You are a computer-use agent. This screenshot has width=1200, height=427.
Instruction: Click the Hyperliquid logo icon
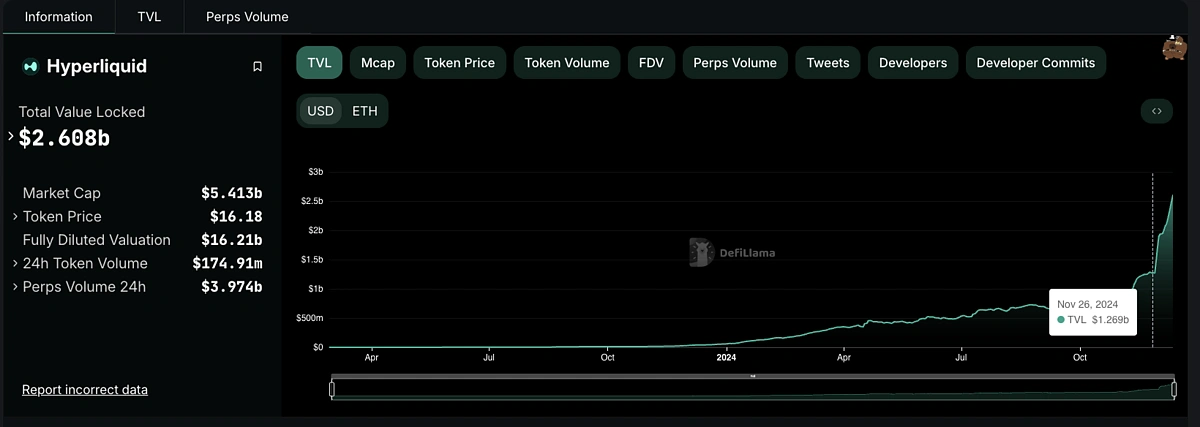coord(30,66)
